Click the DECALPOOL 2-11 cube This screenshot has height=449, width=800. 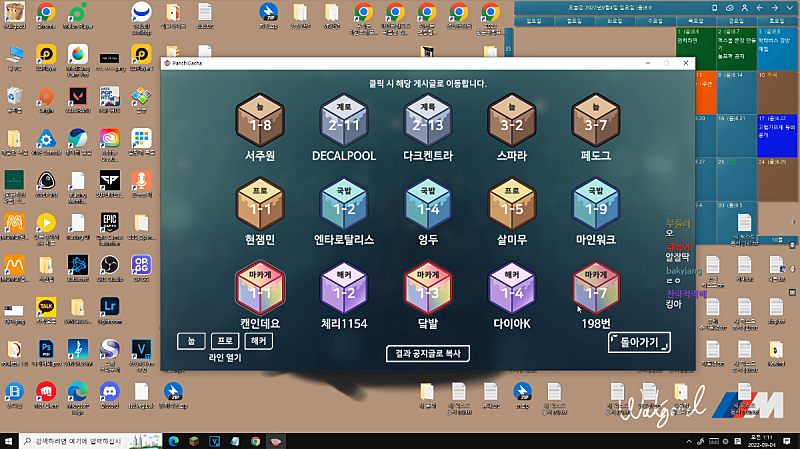(343, 124)
